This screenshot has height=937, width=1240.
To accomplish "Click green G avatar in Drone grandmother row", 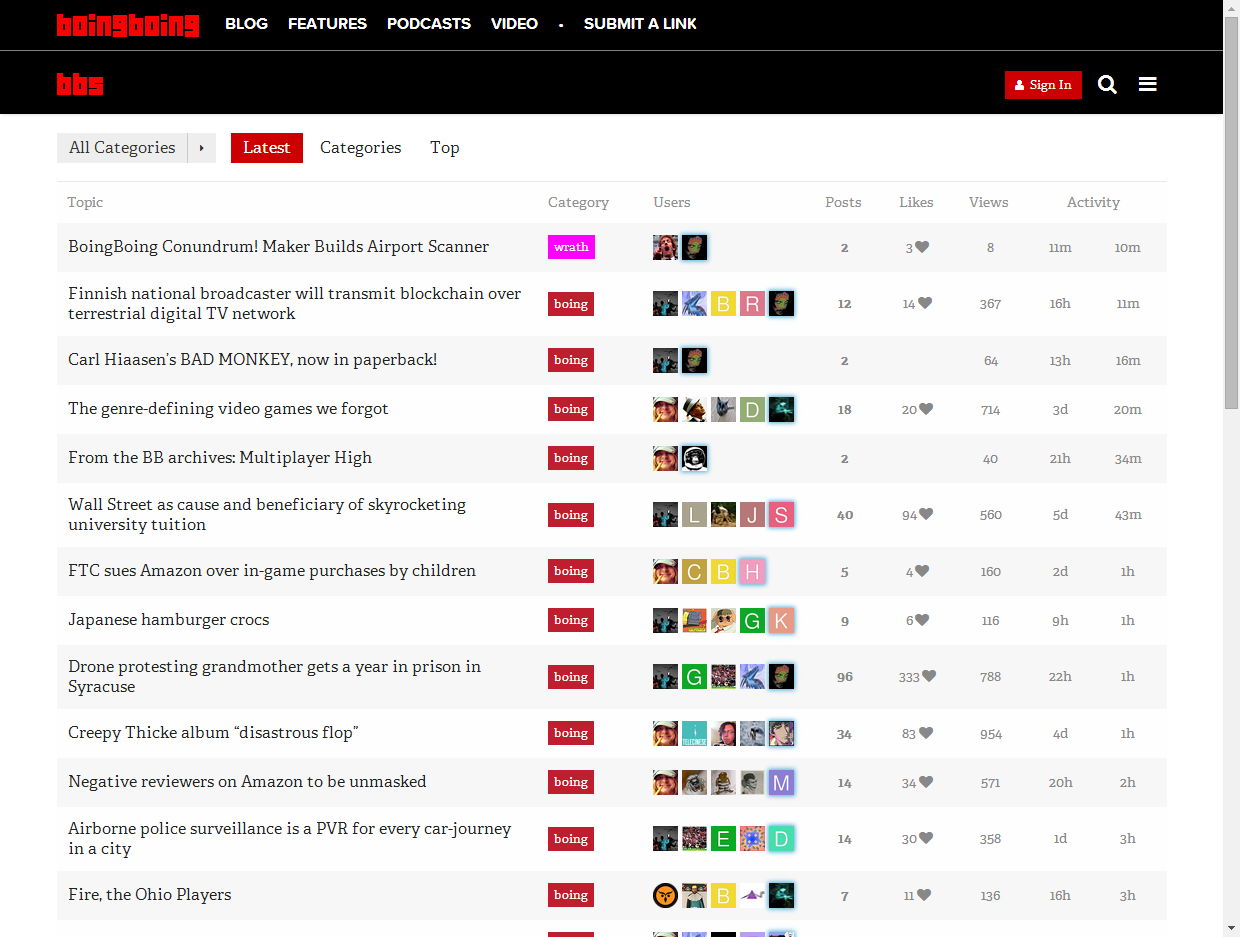I will click(694, 677).
